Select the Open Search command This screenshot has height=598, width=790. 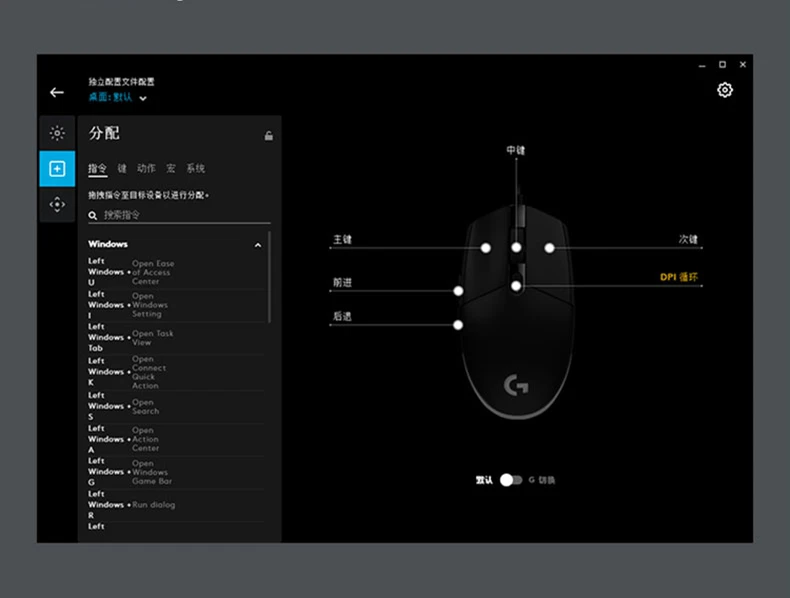176,406
